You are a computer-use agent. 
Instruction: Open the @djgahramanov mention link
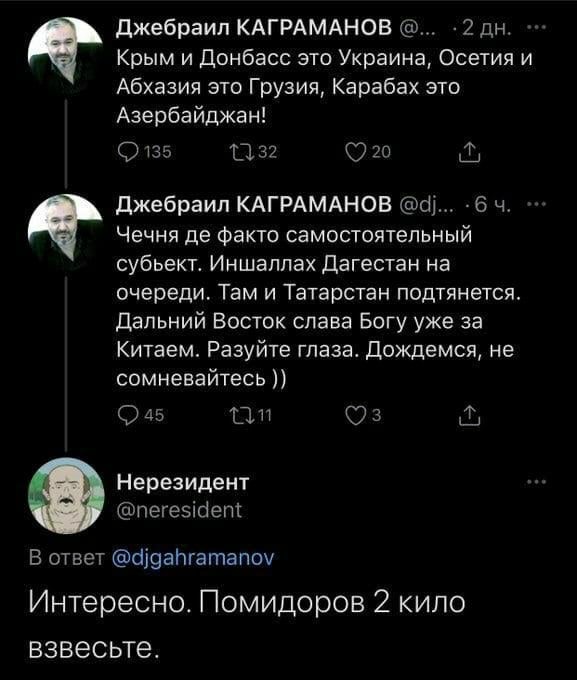click(x=193, y=558)
